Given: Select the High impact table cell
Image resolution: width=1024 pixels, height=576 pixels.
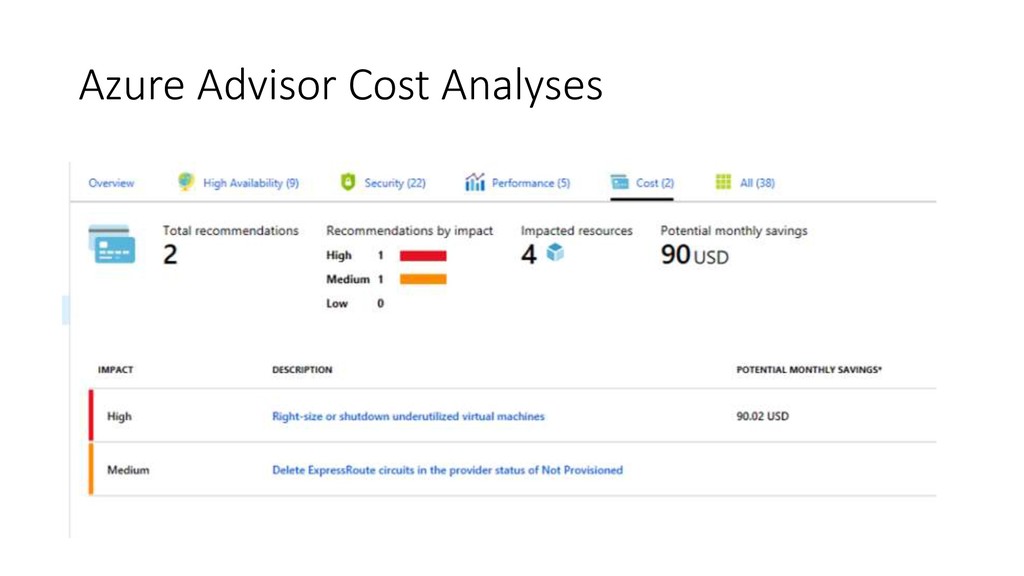Looking at the screenshot, I should coord(119,416).
